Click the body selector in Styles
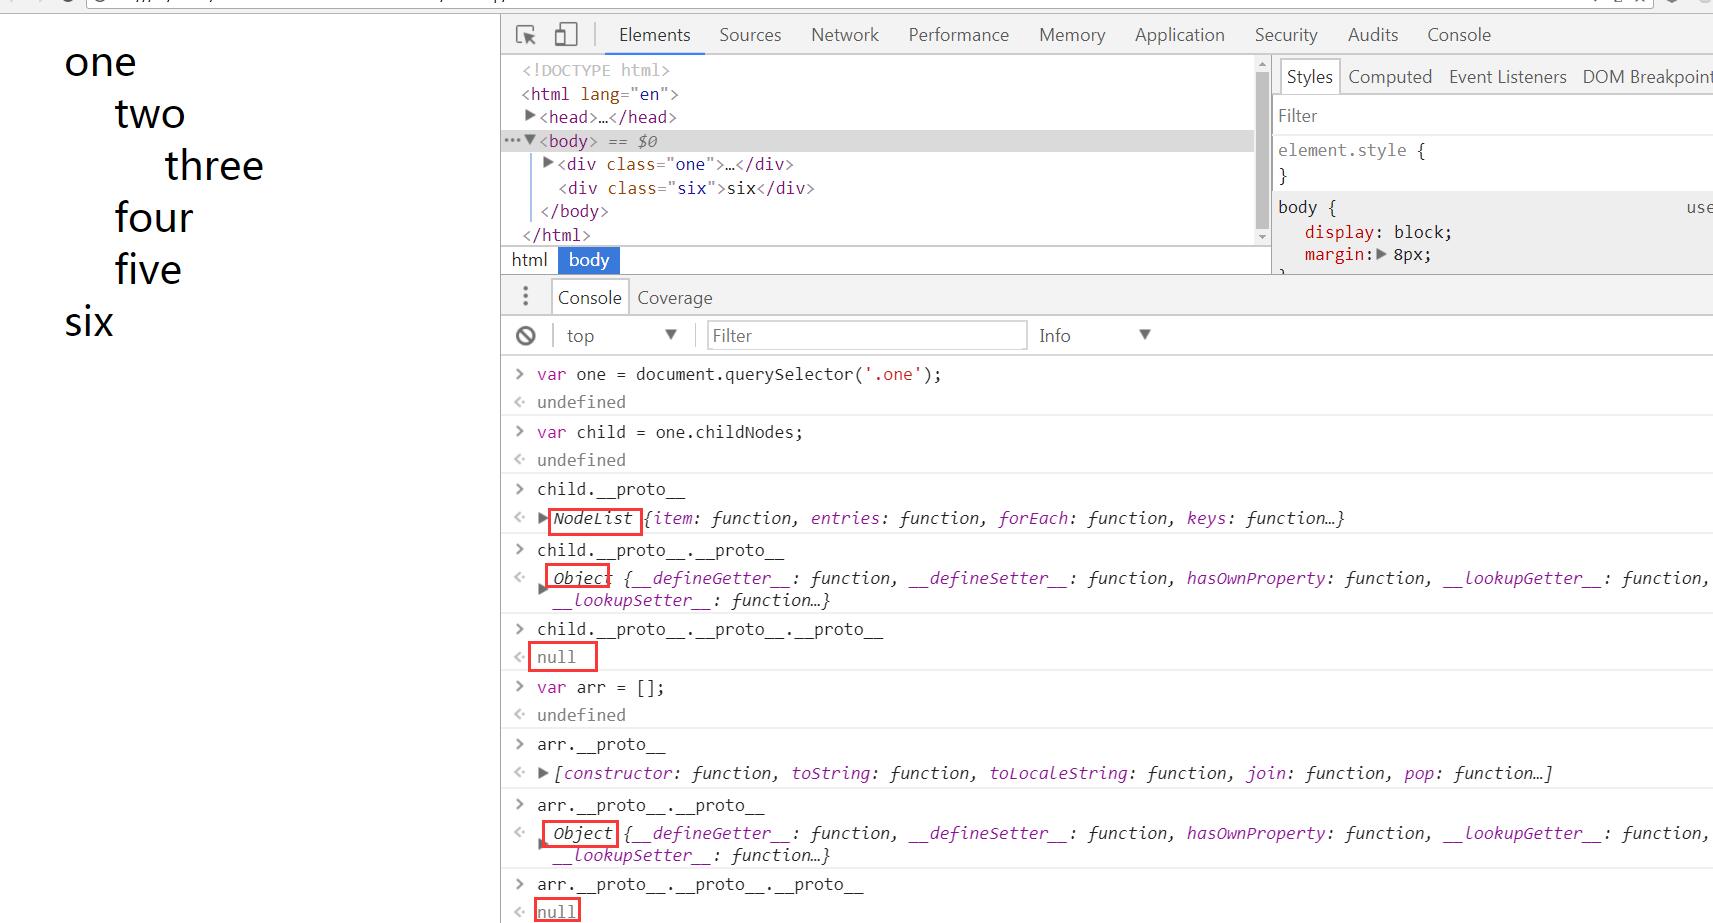This screenshot has height=923, width=1713. point(1297,207)
